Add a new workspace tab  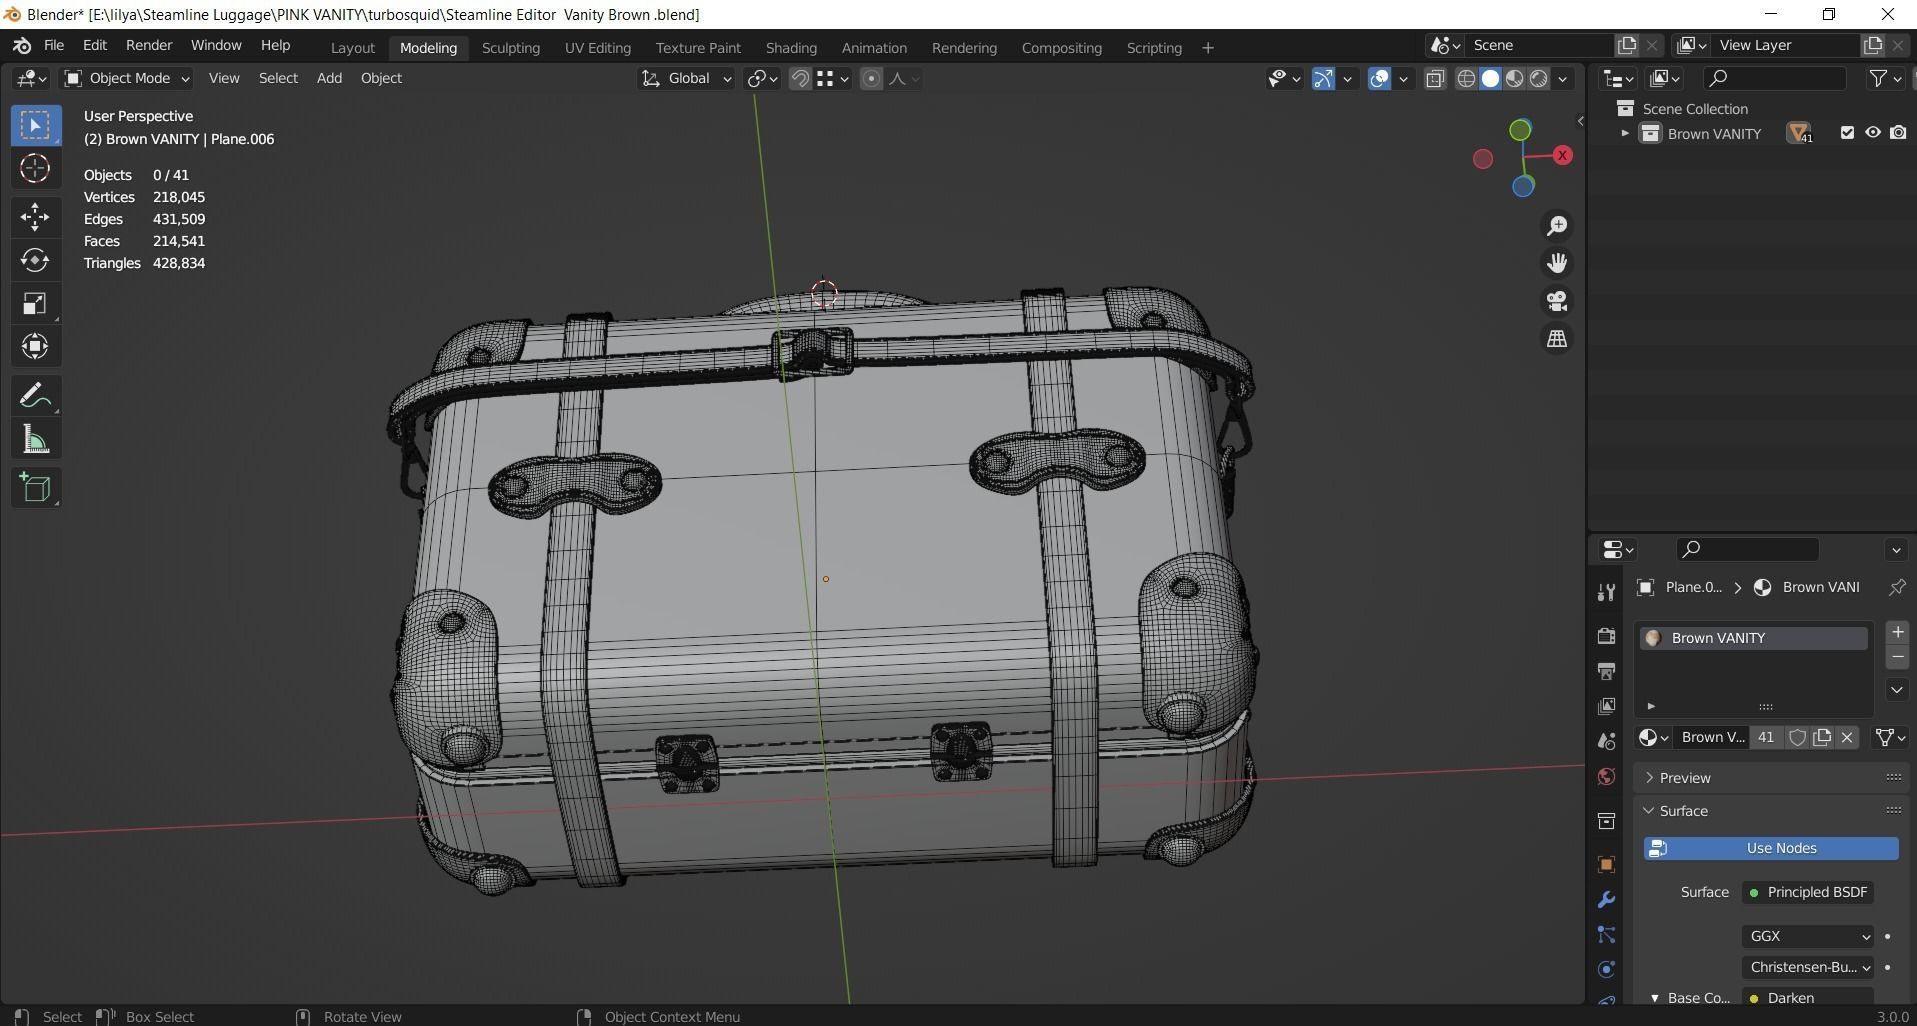coord(1207,48)
